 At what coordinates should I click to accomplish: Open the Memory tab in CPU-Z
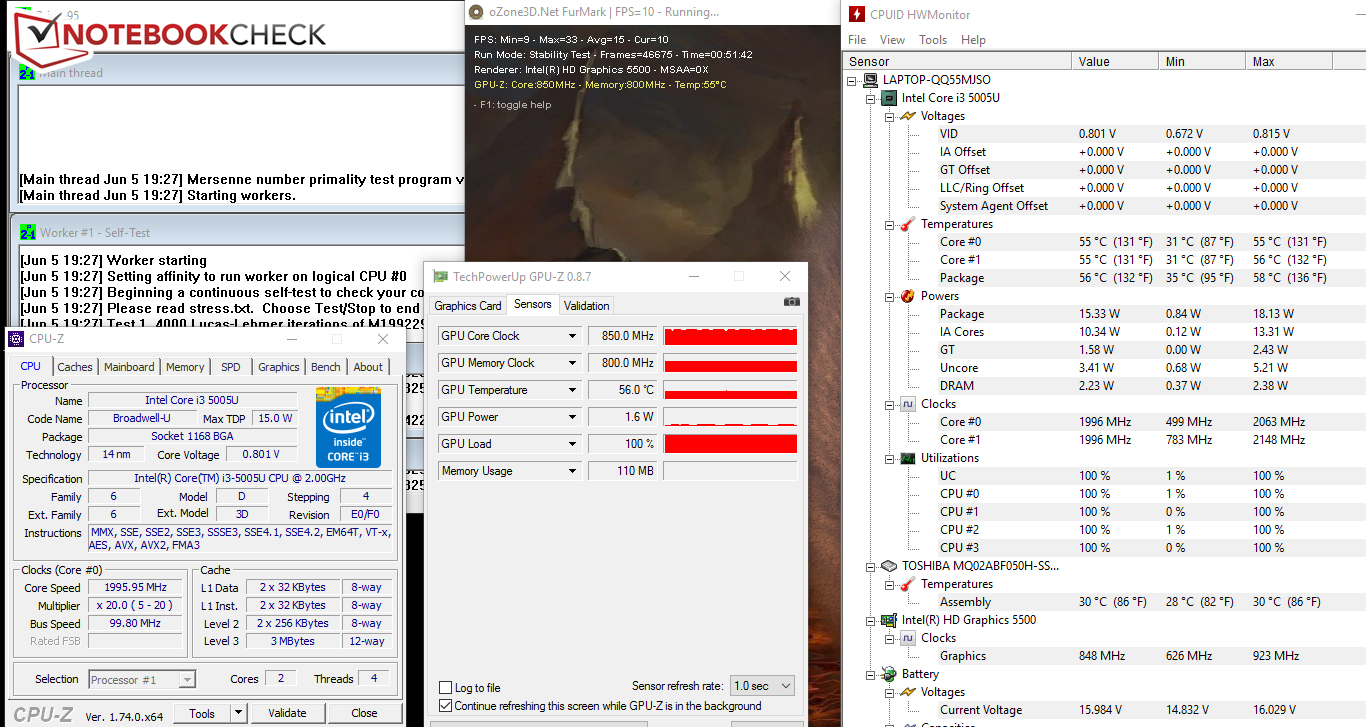point(185,367)
